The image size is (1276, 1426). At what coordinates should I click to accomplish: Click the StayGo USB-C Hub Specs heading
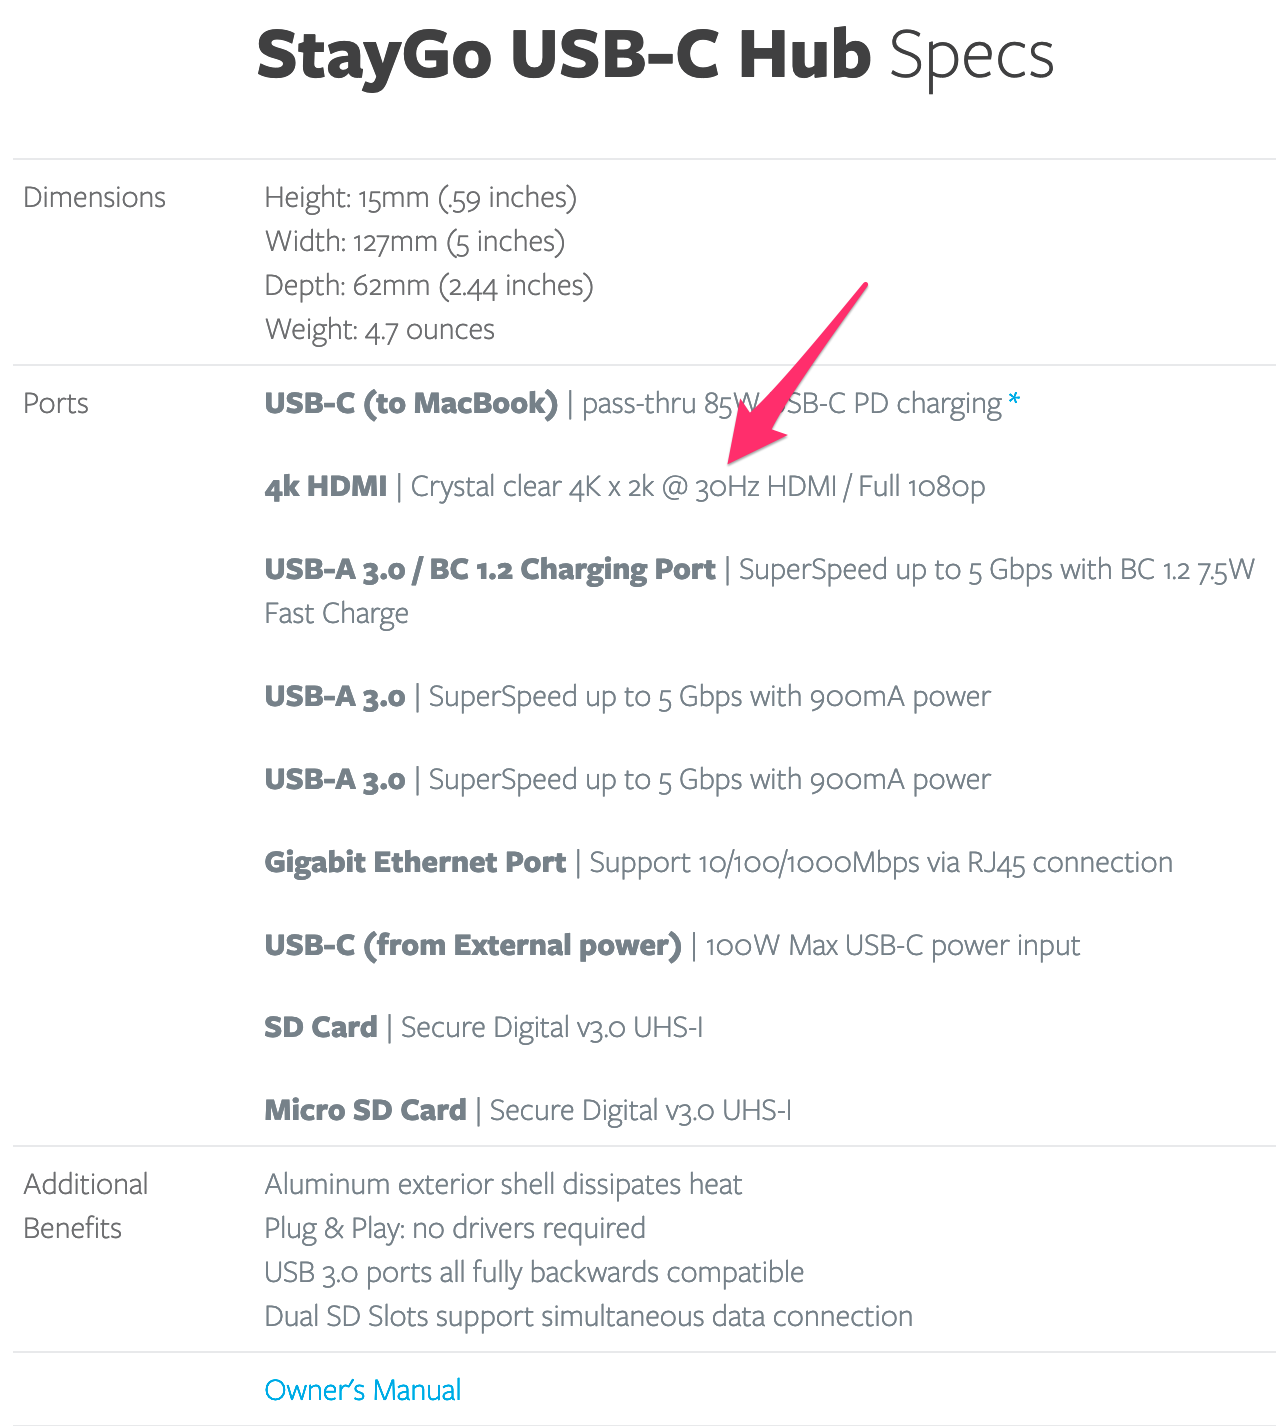click(655, 55)
